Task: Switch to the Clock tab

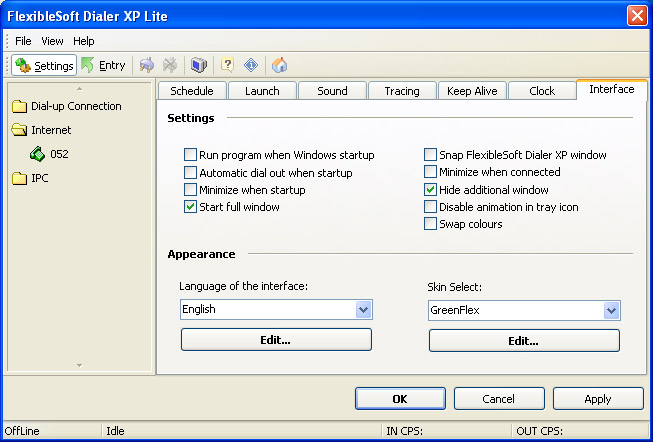Action: (x=542, y=91)
